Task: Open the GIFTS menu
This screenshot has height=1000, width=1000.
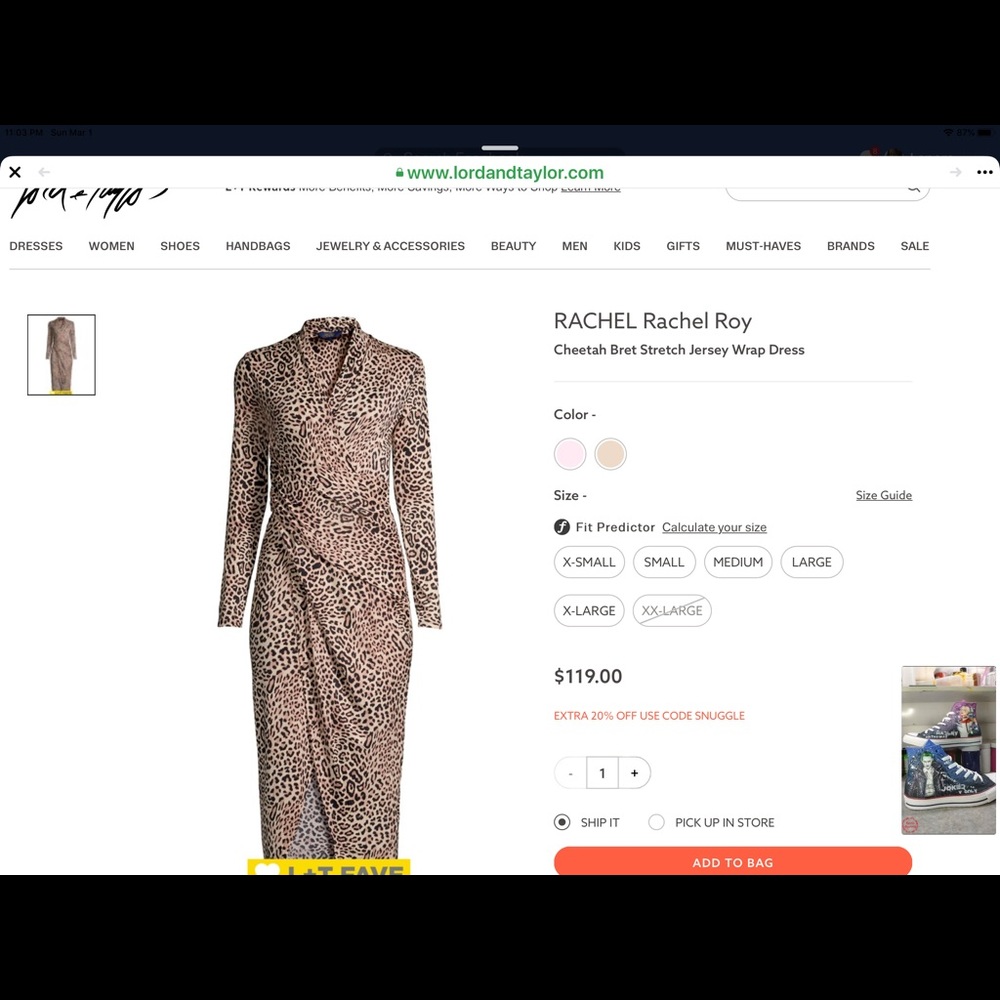Action: [683, 246]
